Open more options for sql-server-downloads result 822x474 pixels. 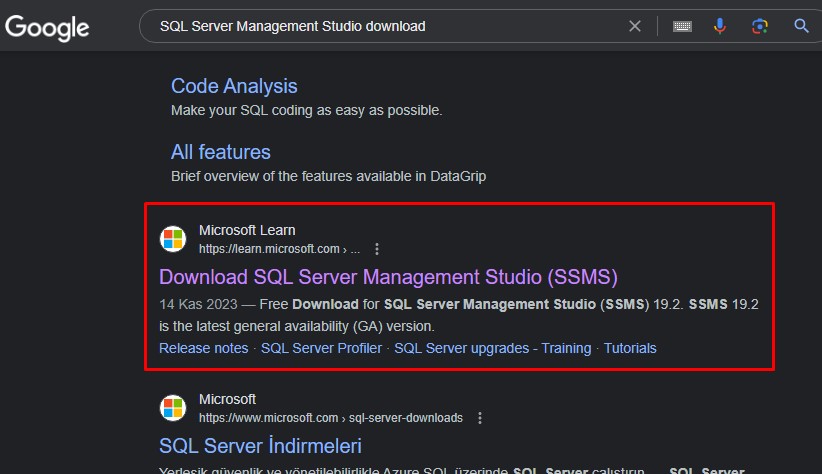click(x=480, y=418)
